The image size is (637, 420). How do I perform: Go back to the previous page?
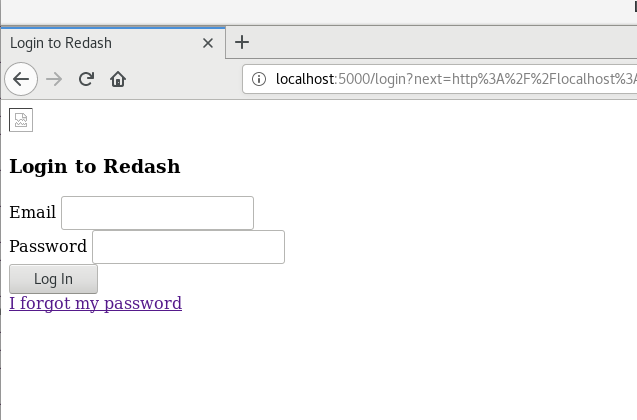[21, 79]
